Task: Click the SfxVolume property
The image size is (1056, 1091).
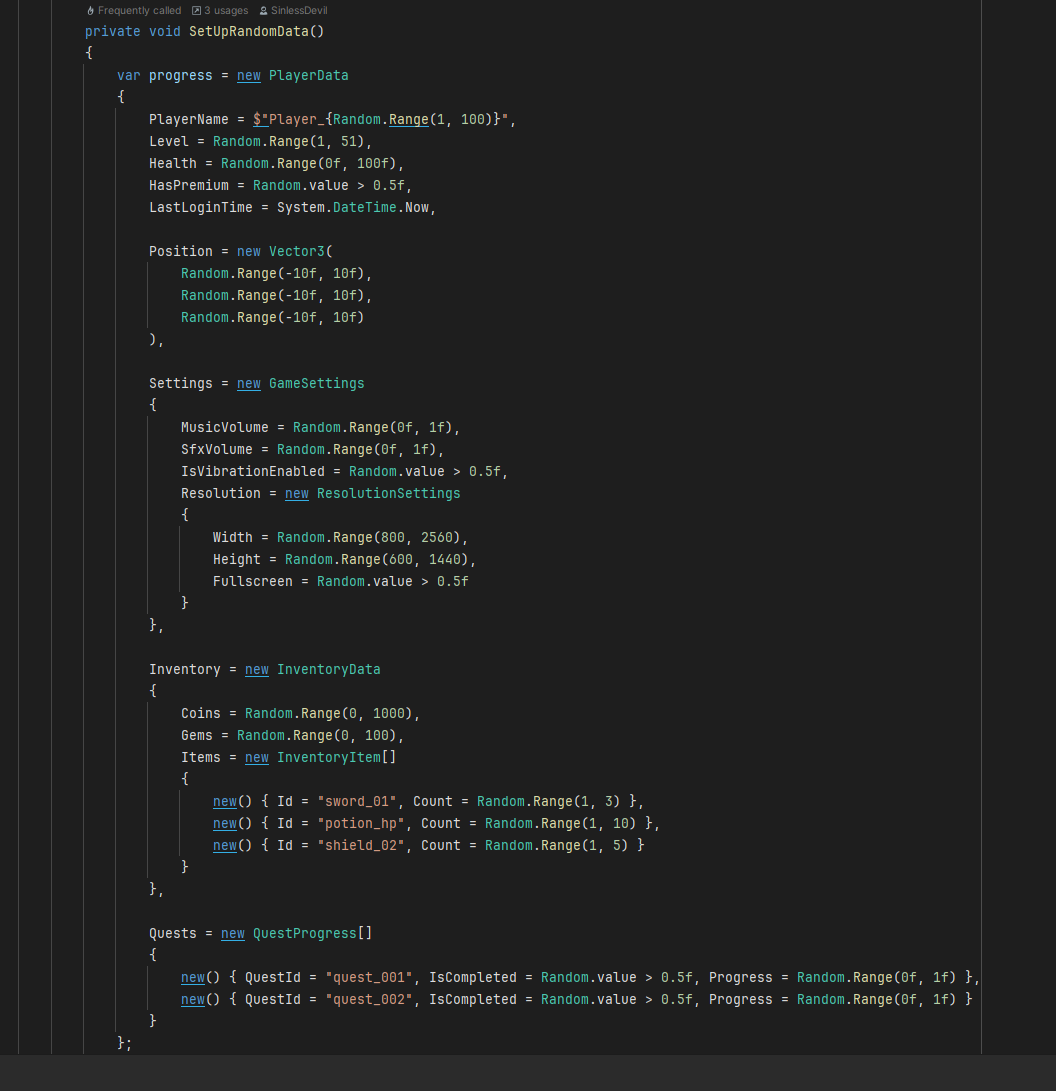Action: tap(217, 449)
